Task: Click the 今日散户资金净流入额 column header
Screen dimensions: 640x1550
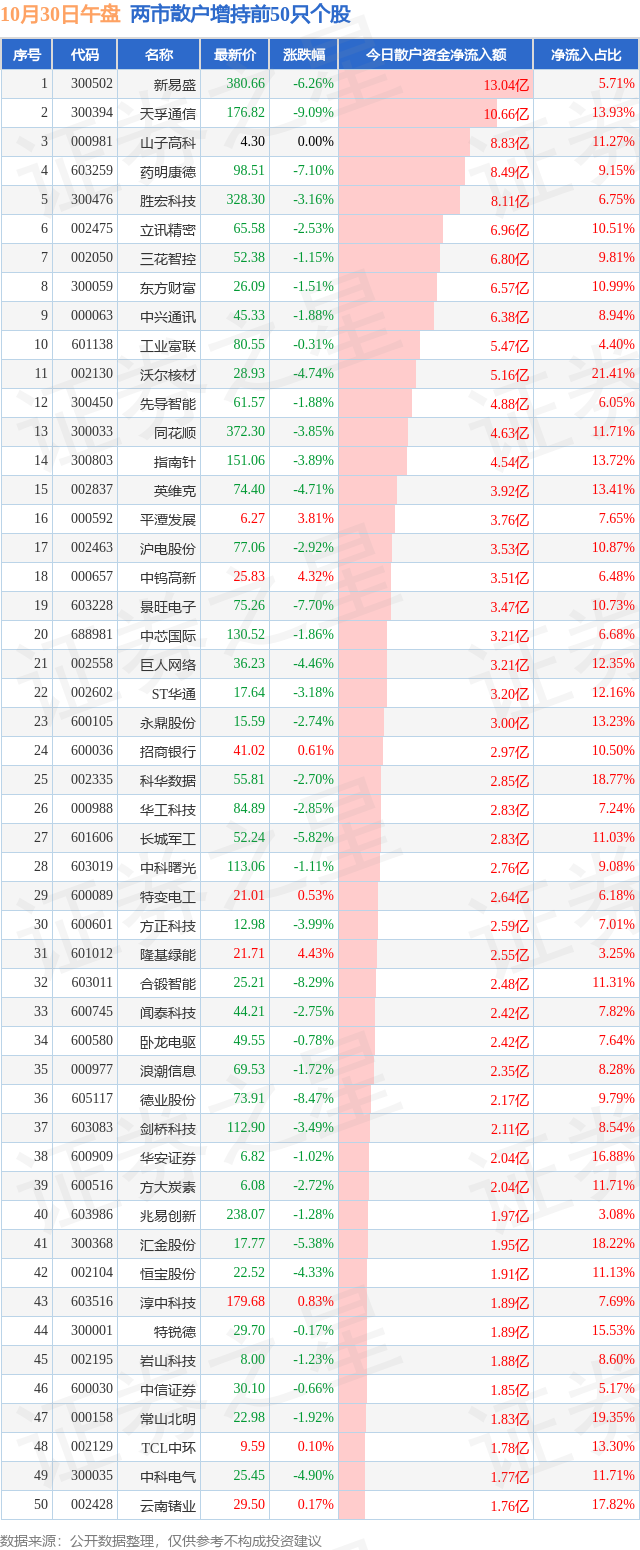Action: (435, 55)
